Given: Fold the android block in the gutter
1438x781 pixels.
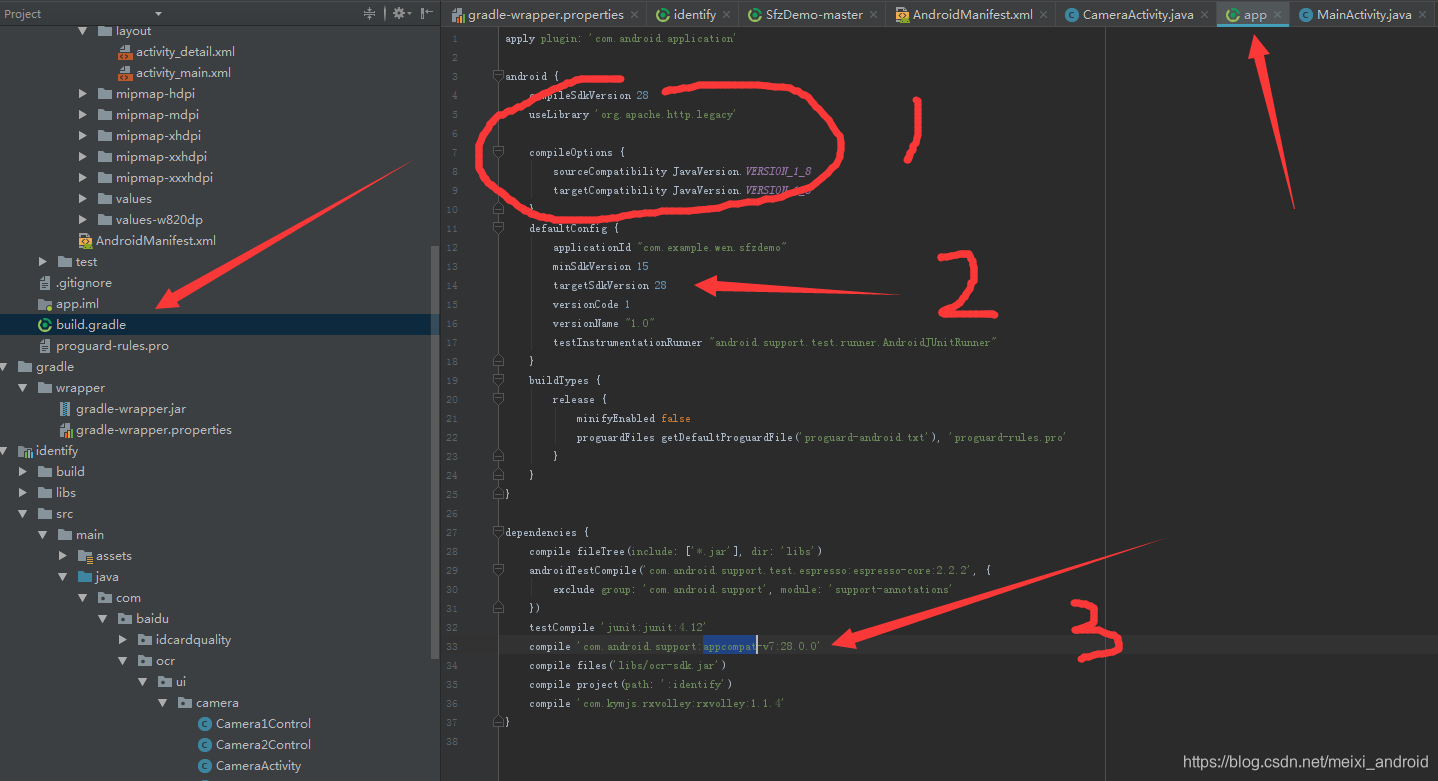Looking at the screenshot, I should [x=497, y=76].
